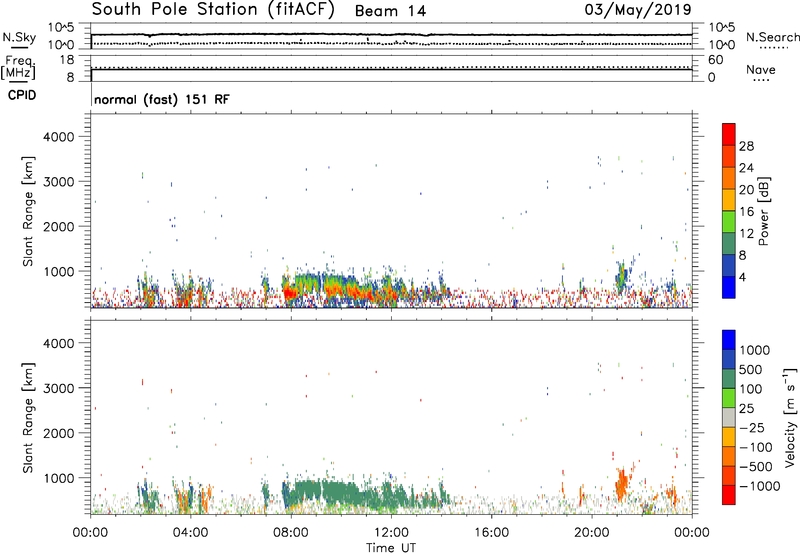Click the '-500' value on velocity color bar
800x554 pixels.
(756, 467)
